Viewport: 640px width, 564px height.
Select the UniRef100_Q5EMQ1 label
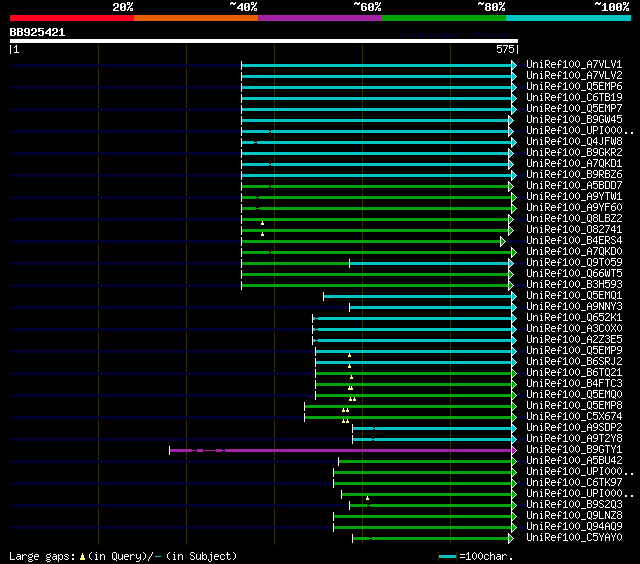[574, 296]
